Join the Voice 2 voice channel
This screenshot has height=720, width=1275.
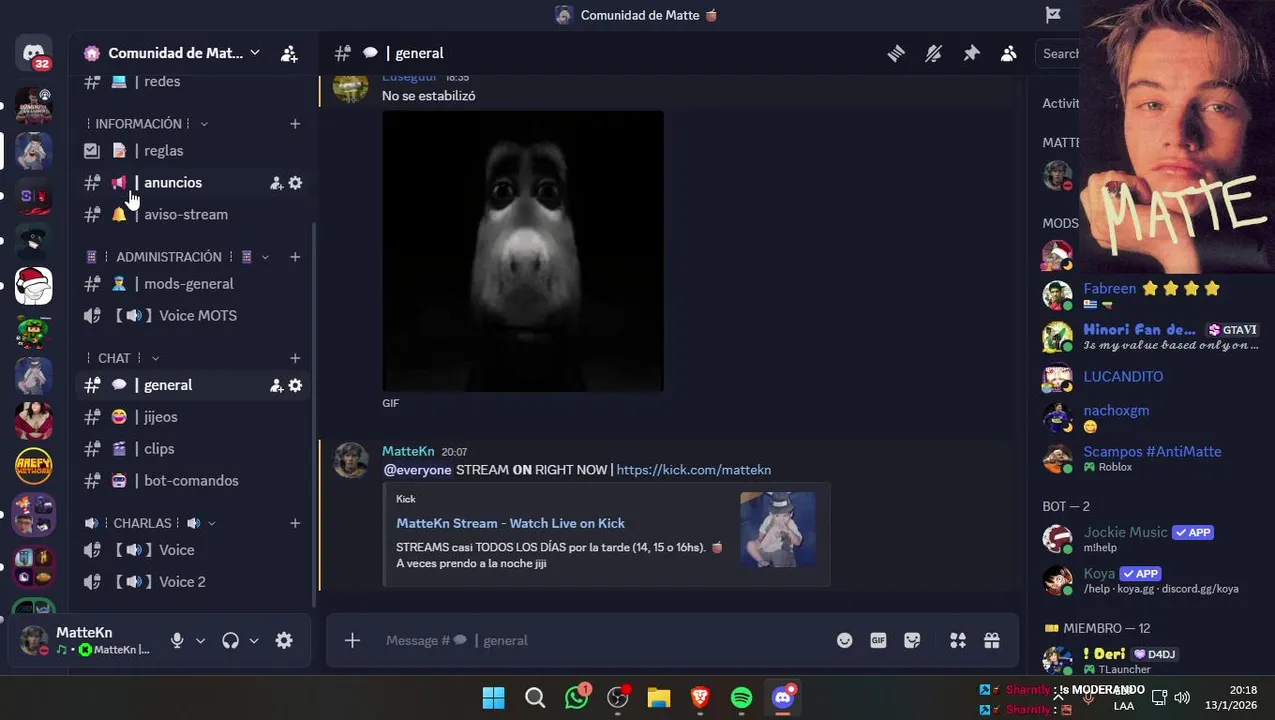(x=193, y=582)
